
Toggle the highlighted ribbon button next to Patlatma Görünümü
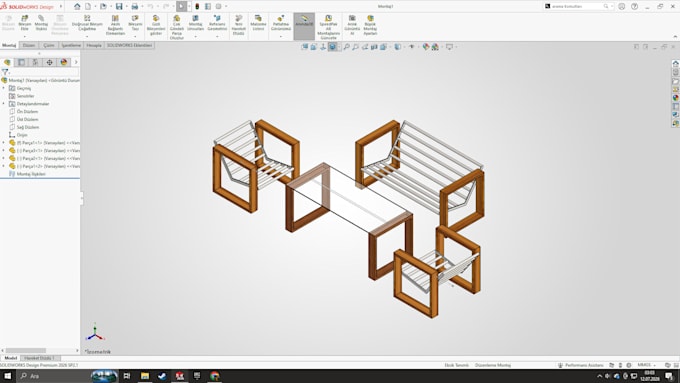tap(304, 26)
